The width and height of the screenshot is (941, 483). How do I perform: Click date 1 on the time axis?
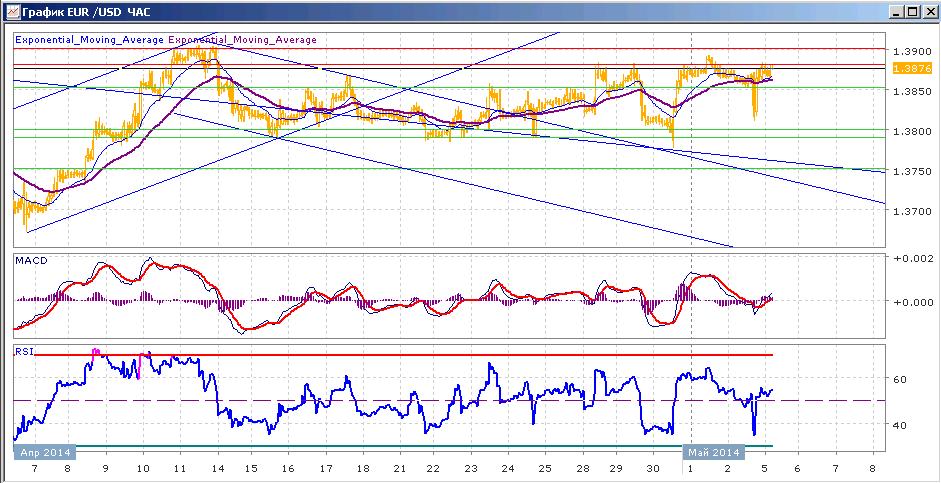coord(691,467)
